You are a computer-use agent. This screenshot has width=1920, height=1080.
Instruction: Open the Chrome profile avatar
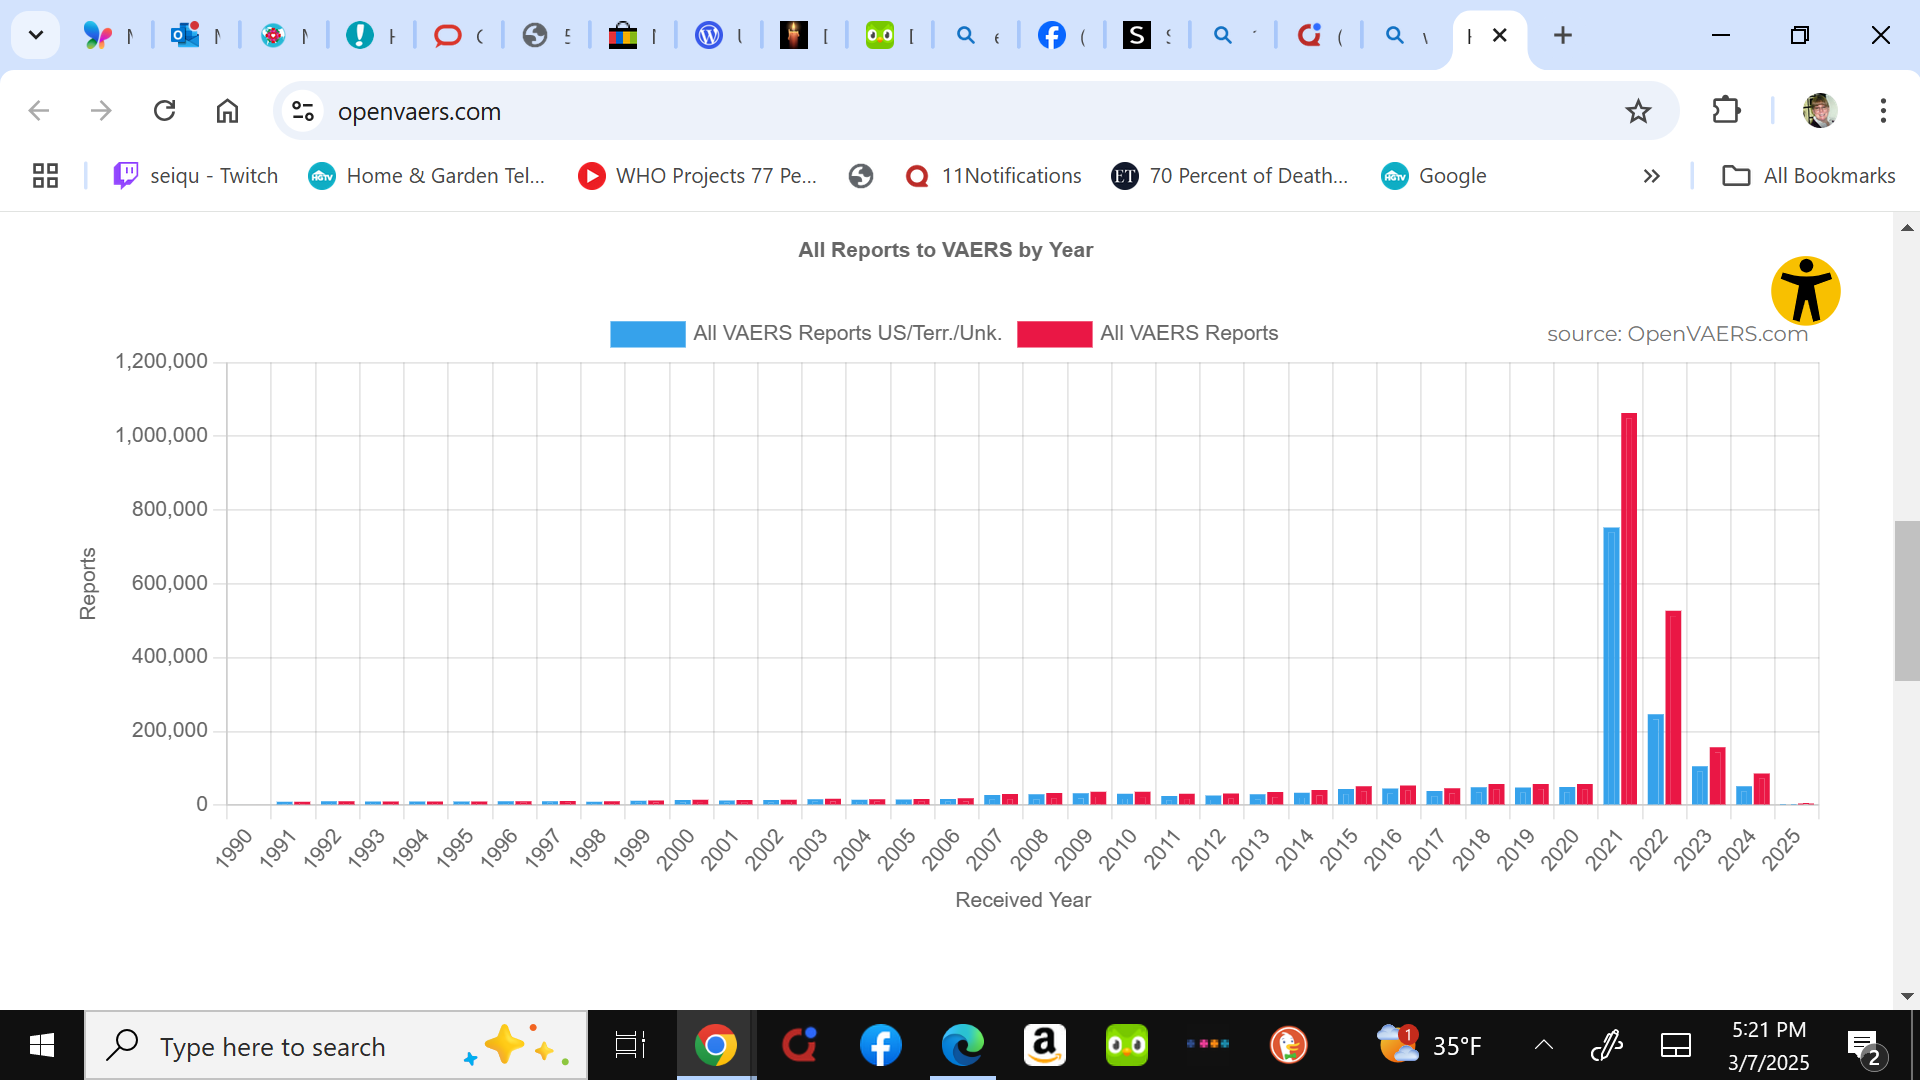pyautogui.click(x=1819, y=111)
